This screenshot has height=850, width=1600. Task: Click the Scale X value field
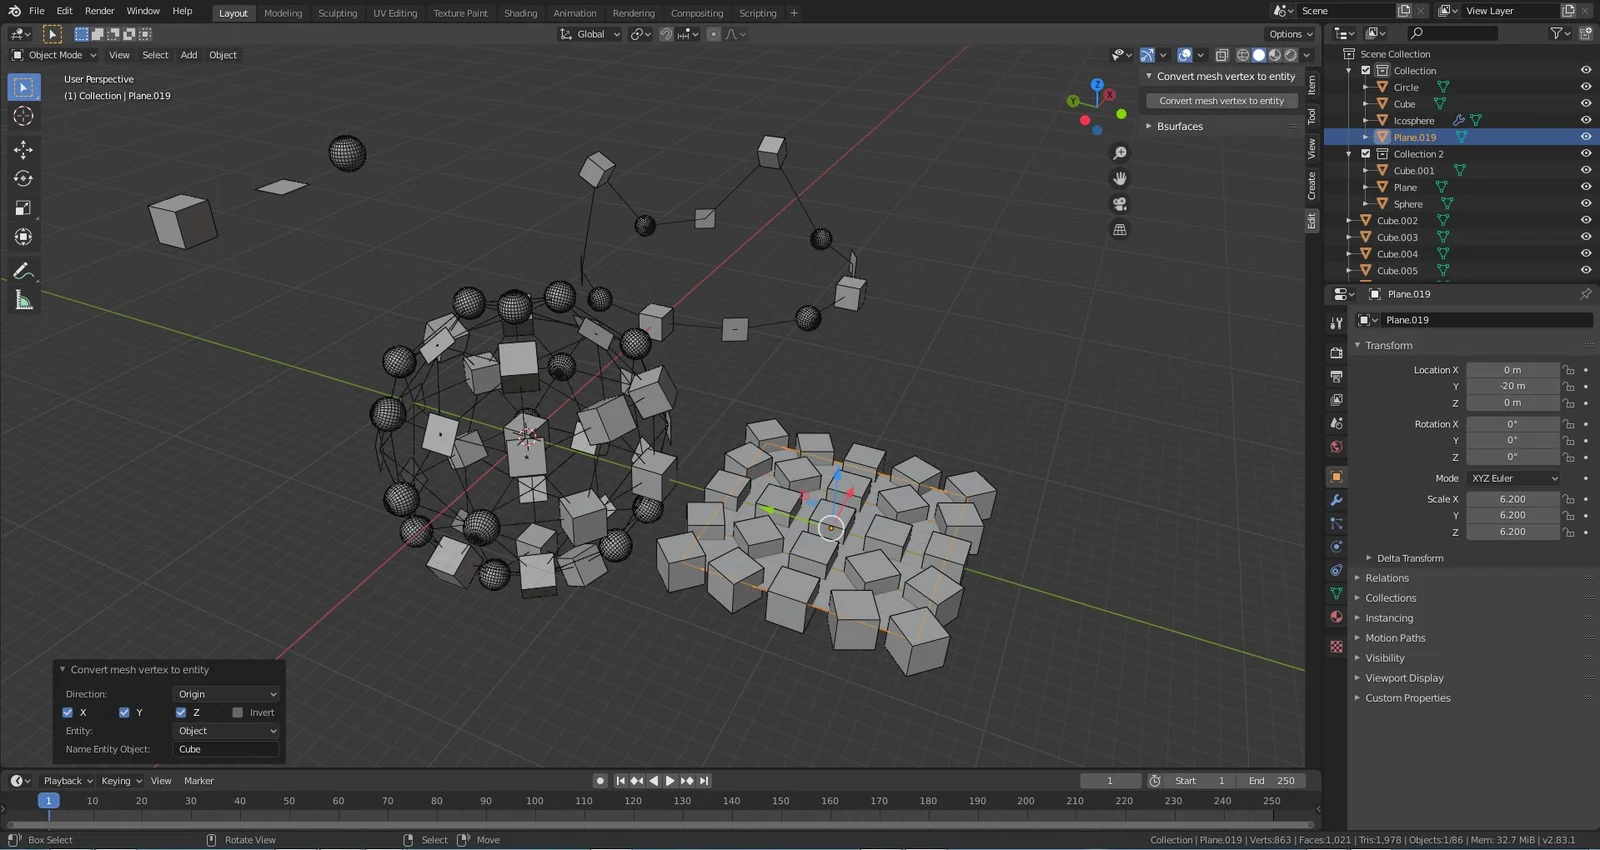pyautogui.click(x=1512, y=499)
